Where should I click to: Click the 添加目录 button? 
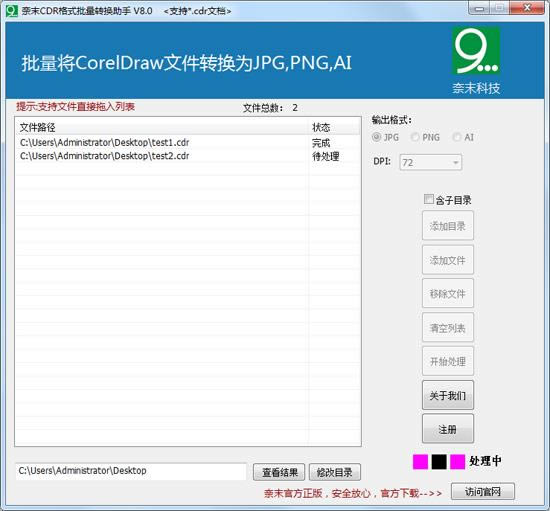point(448,226)
